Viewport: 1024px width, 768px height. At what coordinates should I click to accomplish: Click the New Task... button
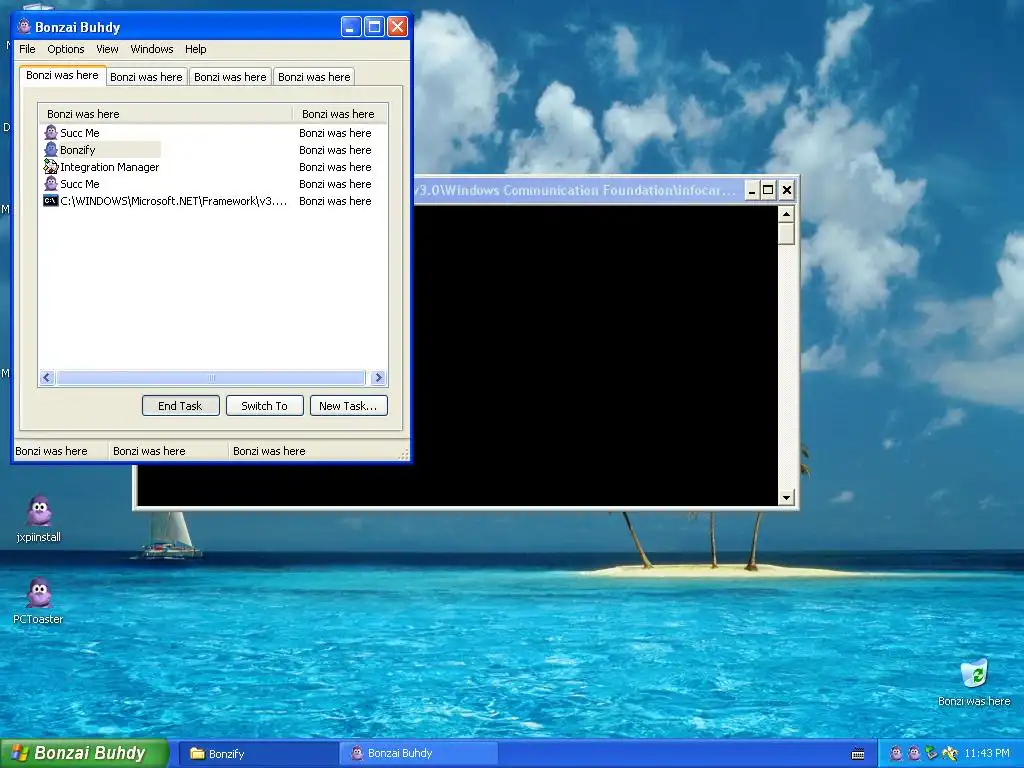click(348, 406)
